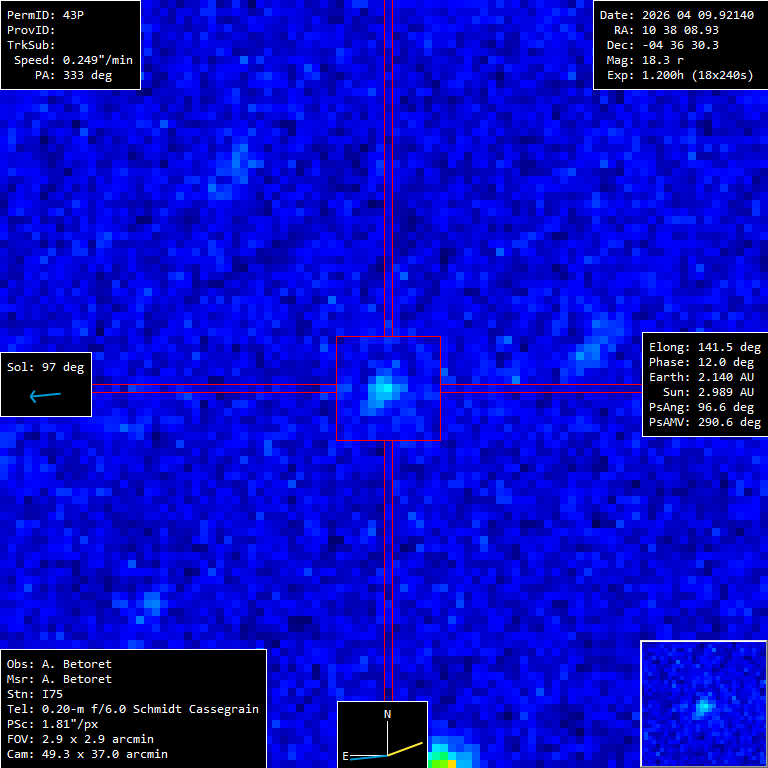Click the PermID: 43P text
The height and width of the screenshot is (768, 768).
click(x=45, y=15)
